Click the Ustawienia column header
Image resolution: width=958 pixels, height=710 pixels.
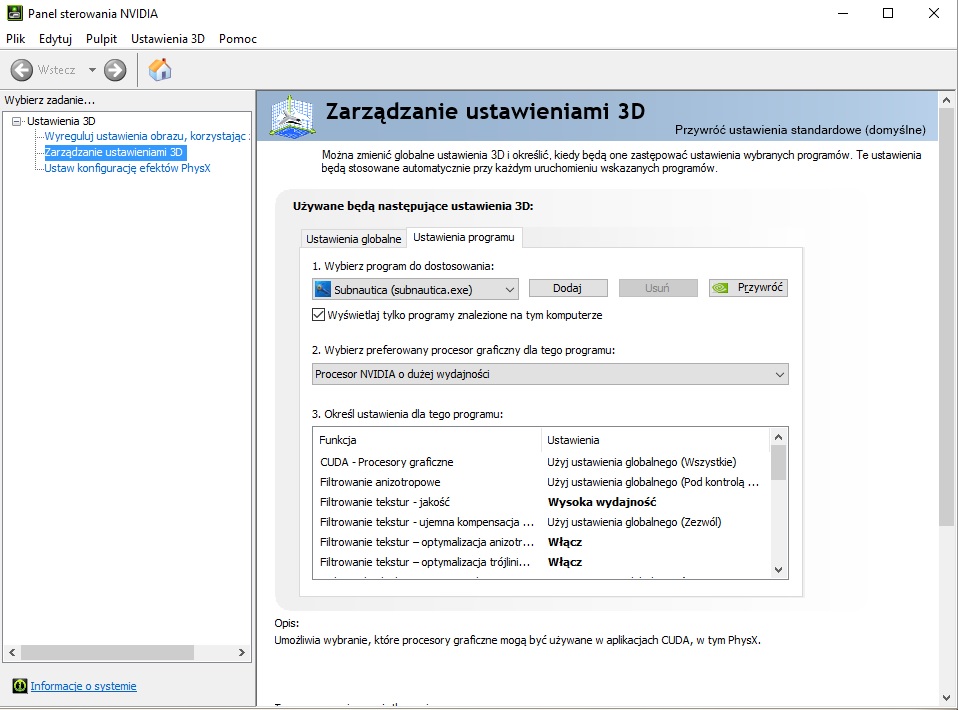point(655,440)
